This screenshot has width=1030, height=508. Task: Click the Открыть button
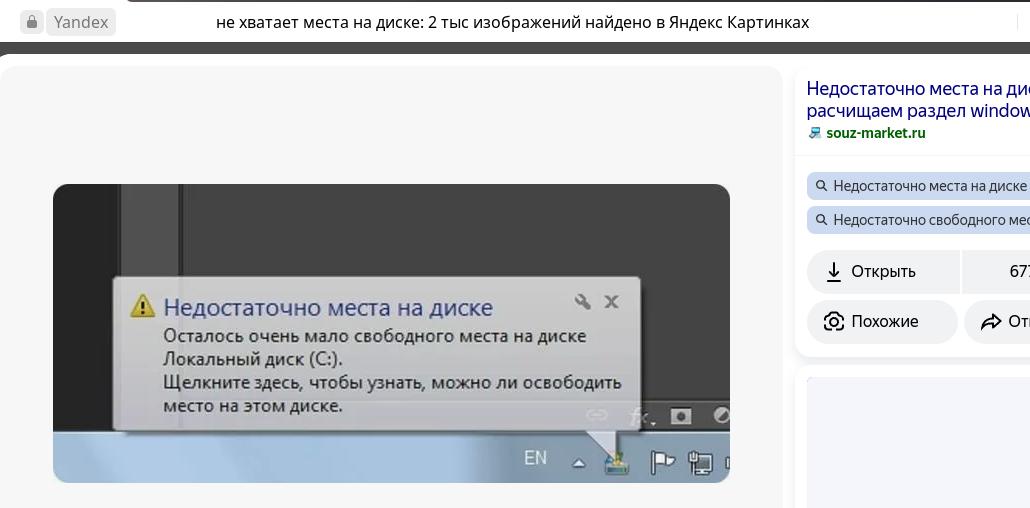[x=883, y=271]
